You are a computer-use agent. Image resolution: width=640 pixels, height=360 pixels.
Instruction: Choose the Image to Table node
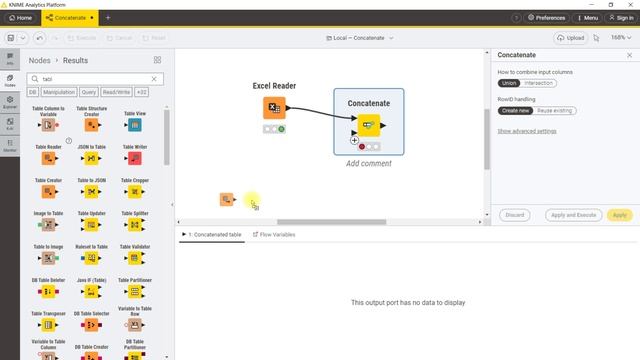pos(48,224)
